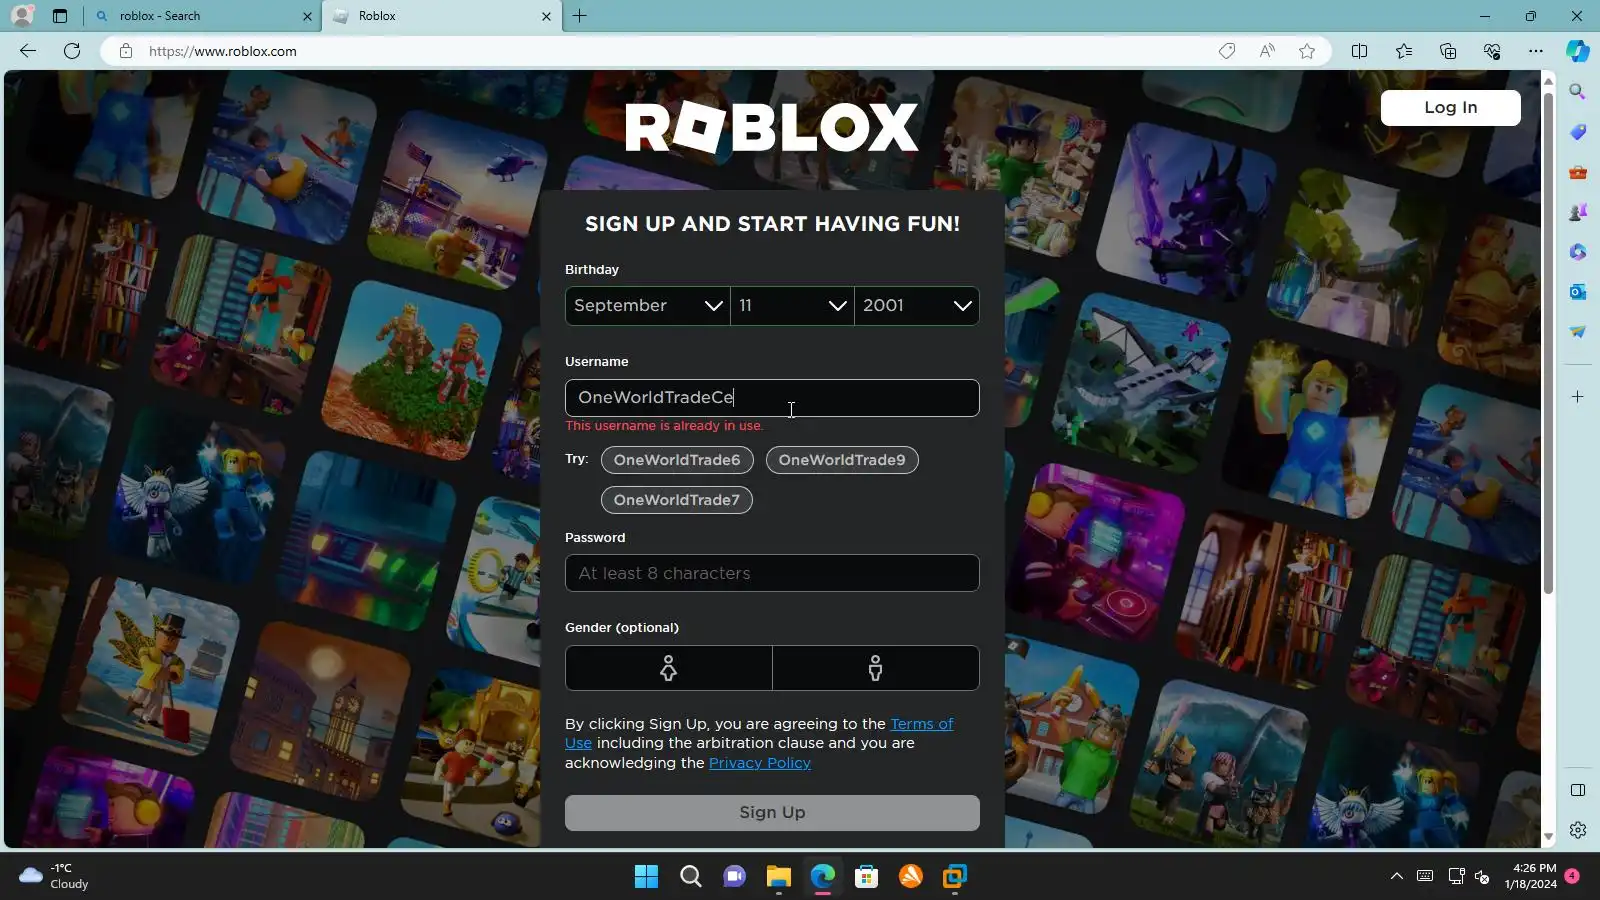
Task: Add page to favorites star
Action: tap(1307, 51)
